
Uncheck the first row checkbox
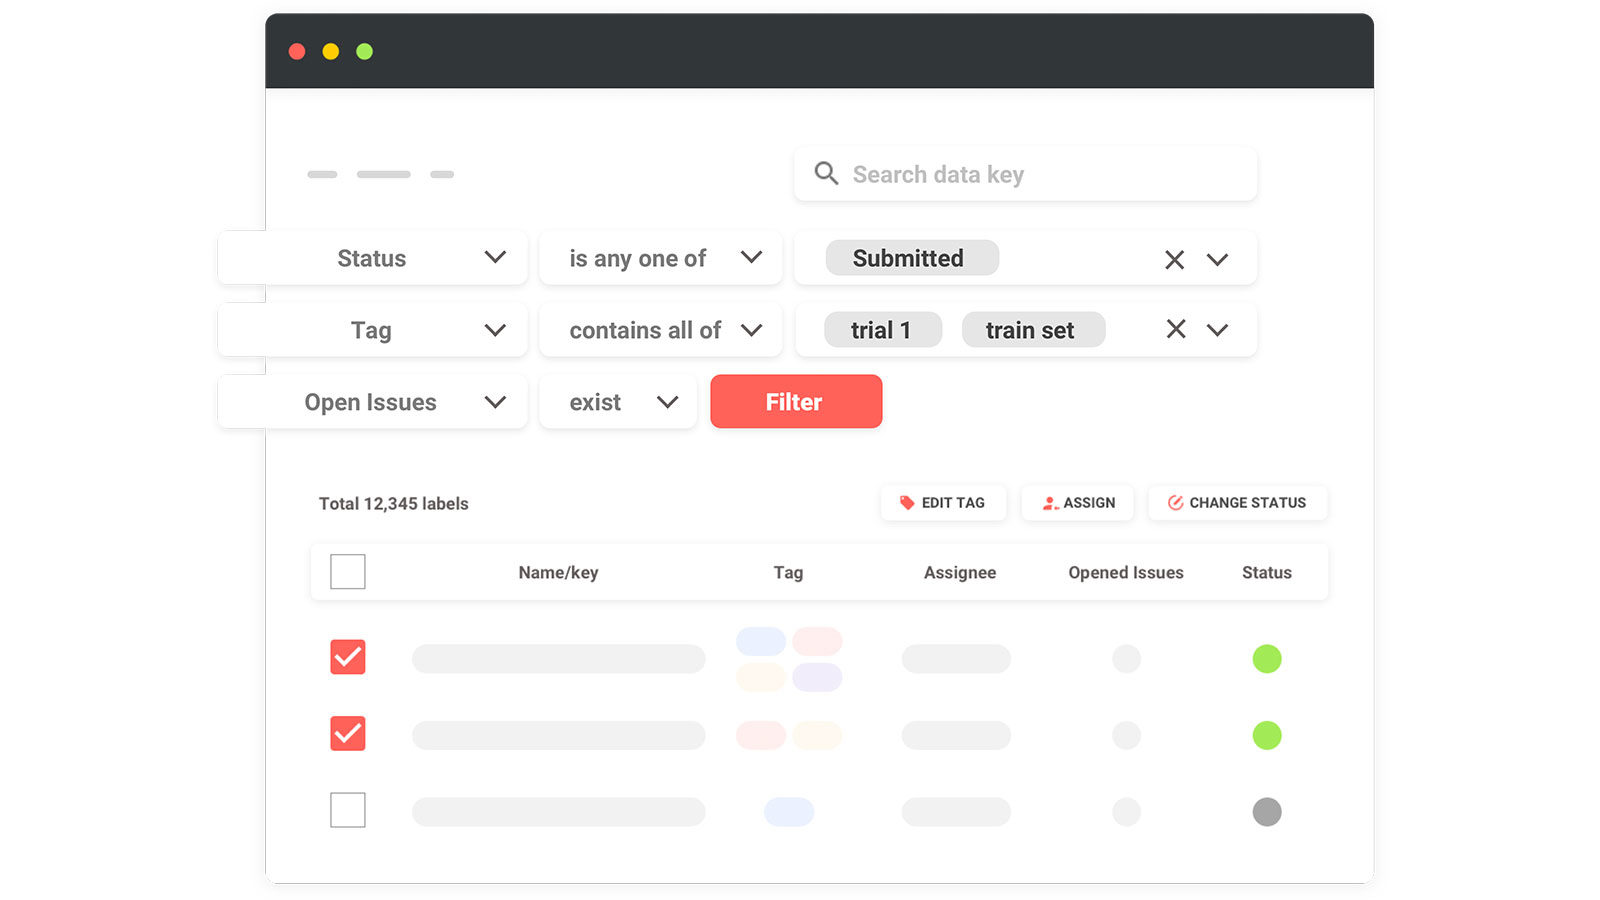click(348, 657)
